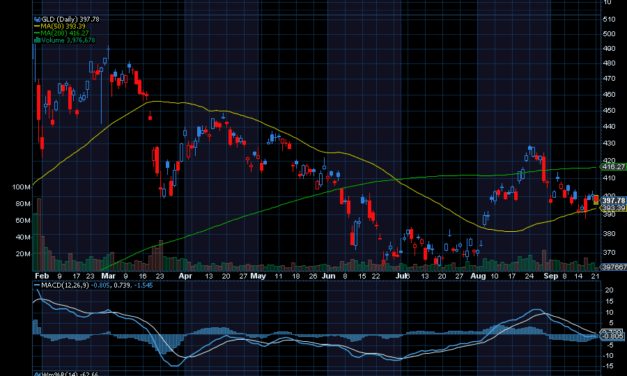Click the Feb label on the date axis

tap(42, 276)
